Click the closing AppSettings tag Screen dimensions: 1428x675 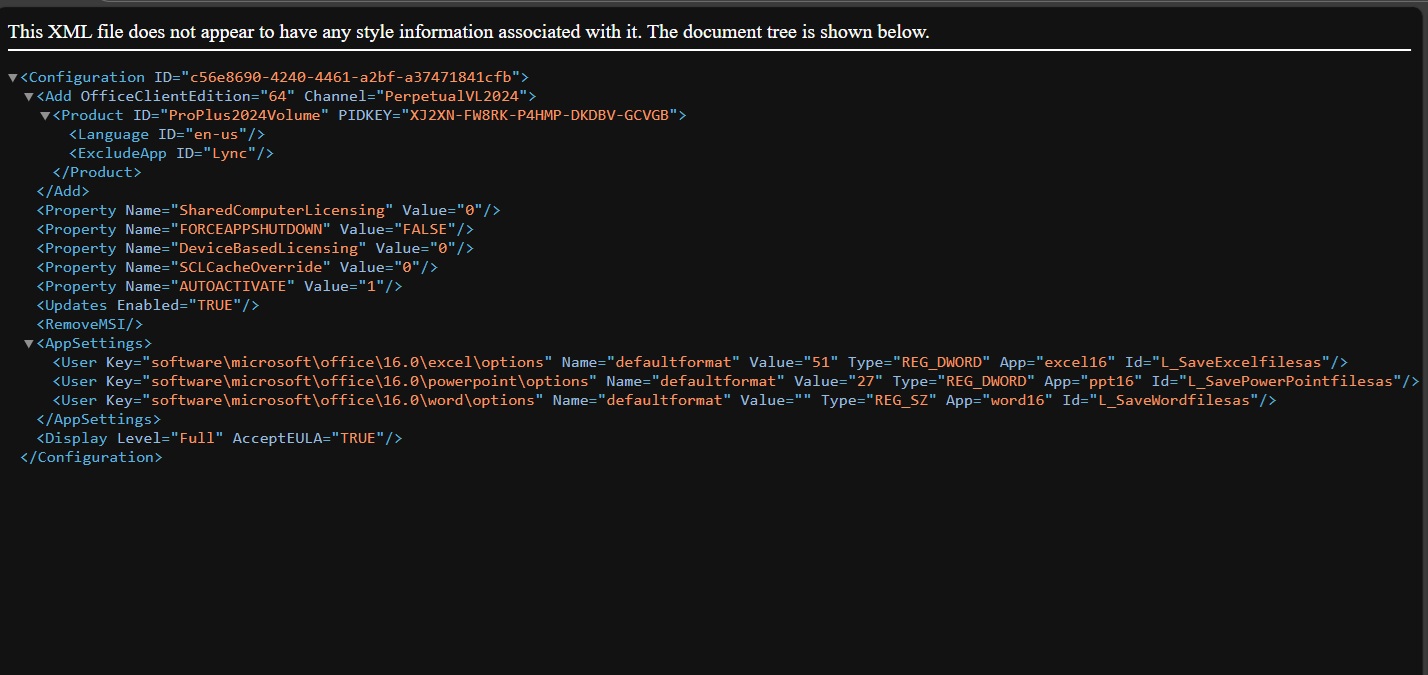click(99, 419)
